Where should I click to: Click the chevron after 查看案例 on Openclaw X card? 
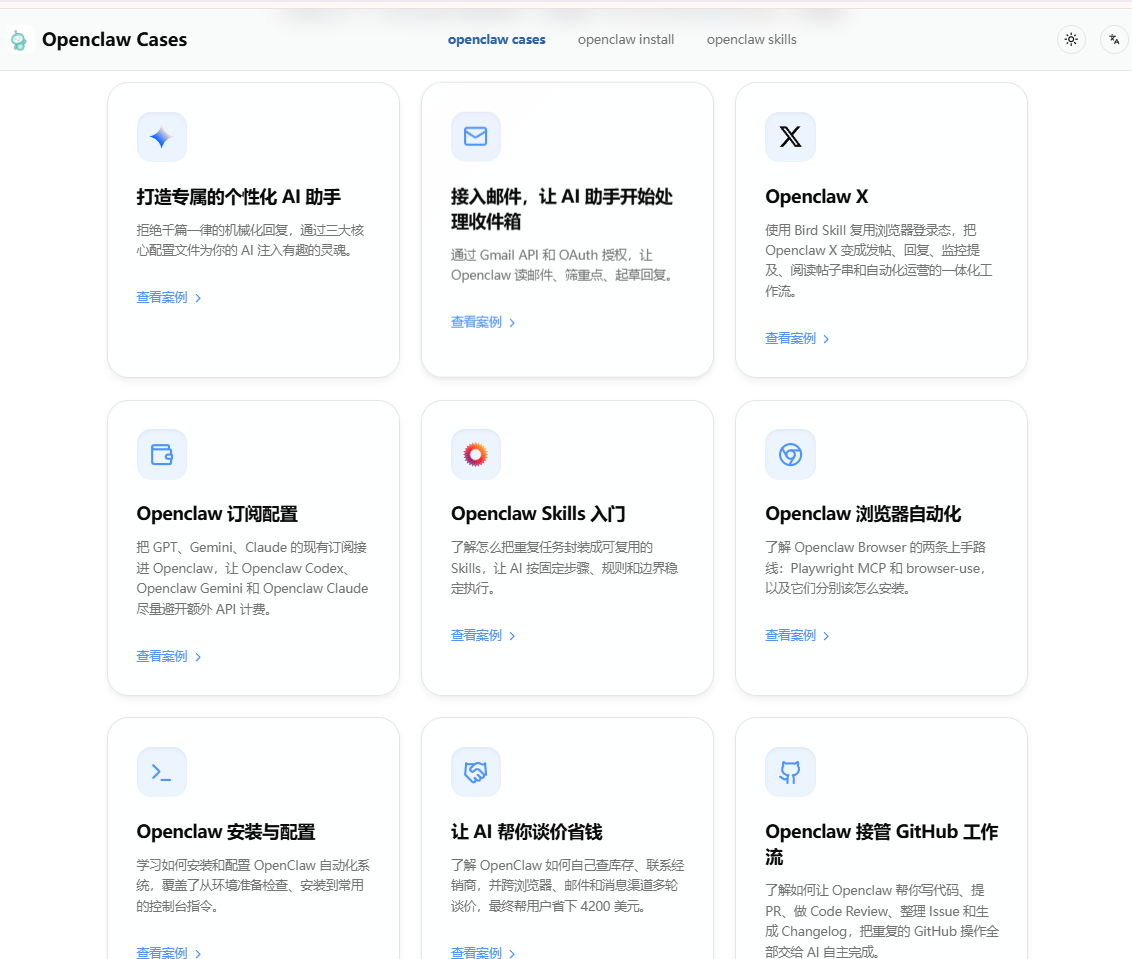point(826,339)
